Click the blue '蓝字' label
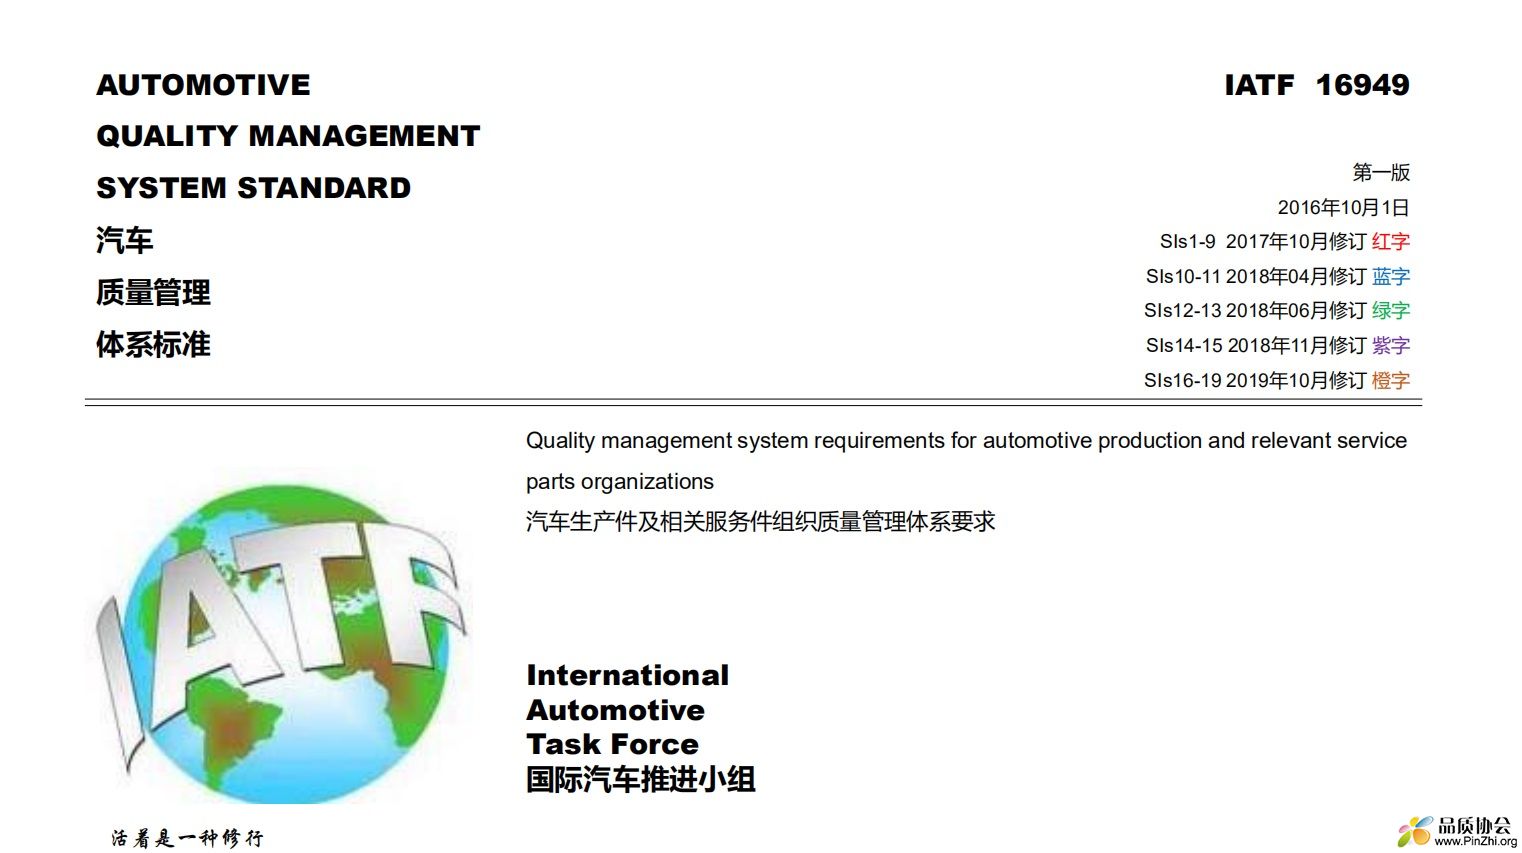Screen dimensions: 1522x853 pos(1391,276)
